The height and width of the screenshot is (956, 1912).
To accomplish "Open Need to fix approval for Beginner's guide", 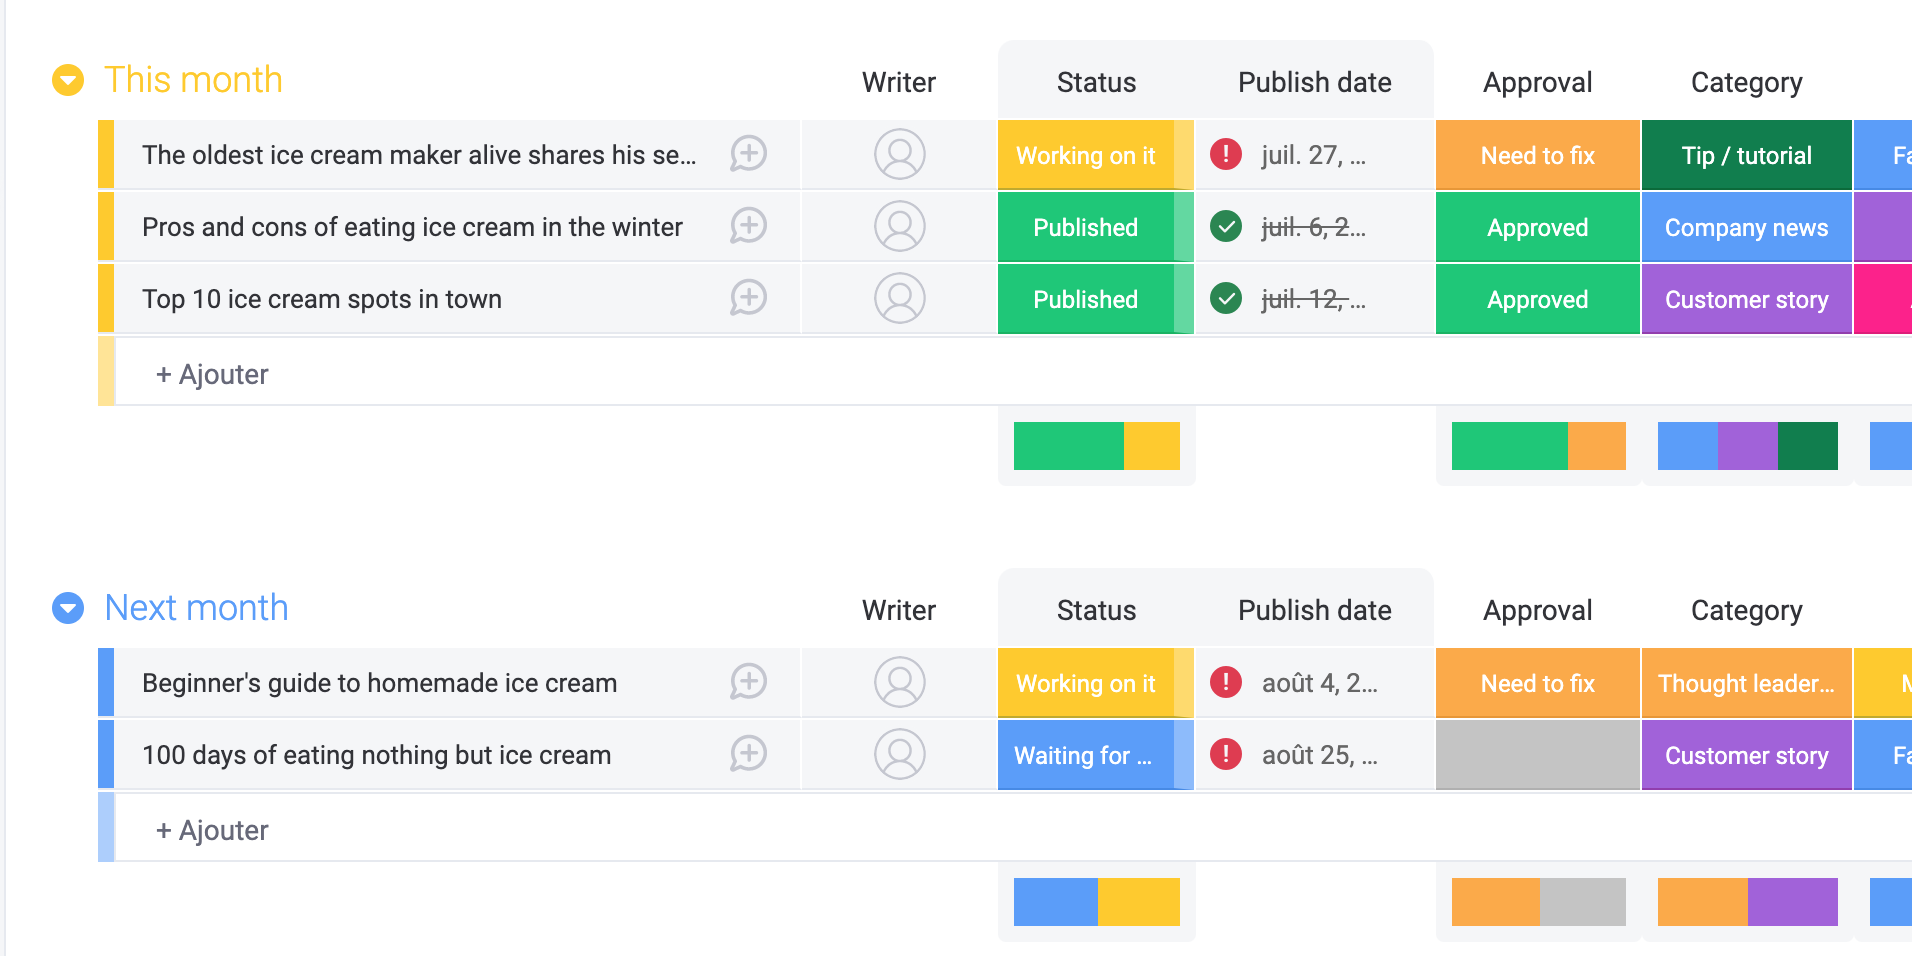I will pos(1538,683).
